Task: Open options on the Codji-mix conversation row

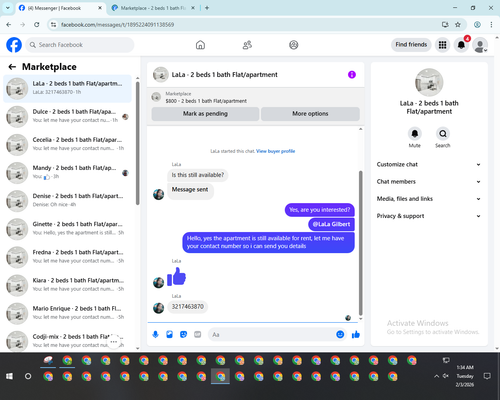Action: (x=114, y=342)
